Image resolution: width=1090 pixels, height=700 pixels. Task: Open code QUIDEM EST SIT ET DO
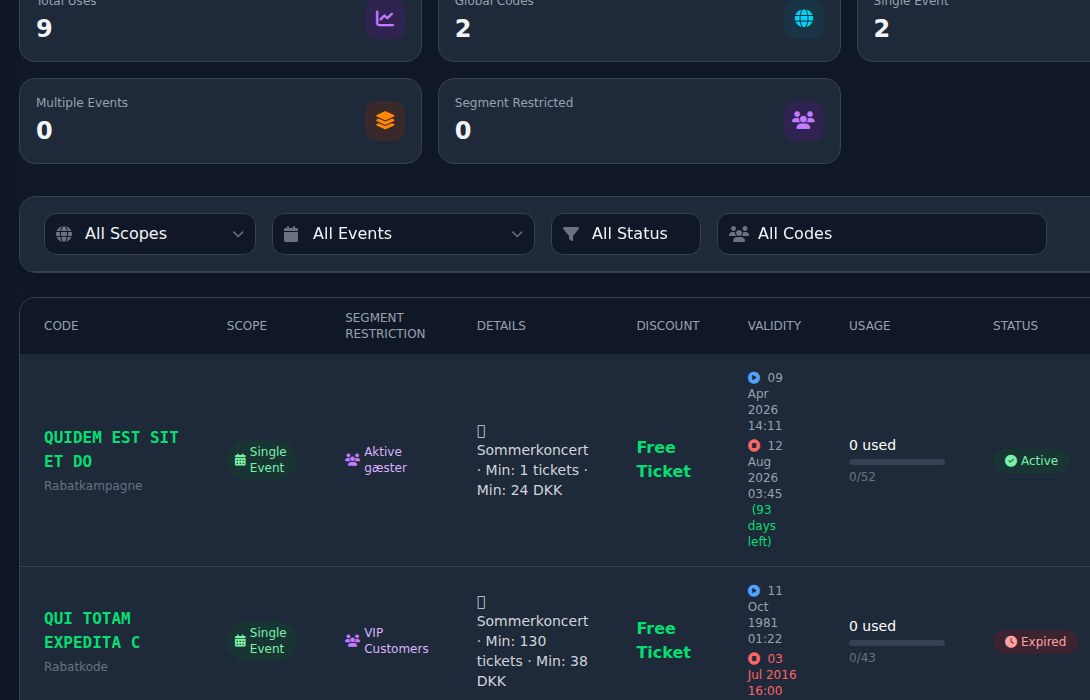[111, 449]
